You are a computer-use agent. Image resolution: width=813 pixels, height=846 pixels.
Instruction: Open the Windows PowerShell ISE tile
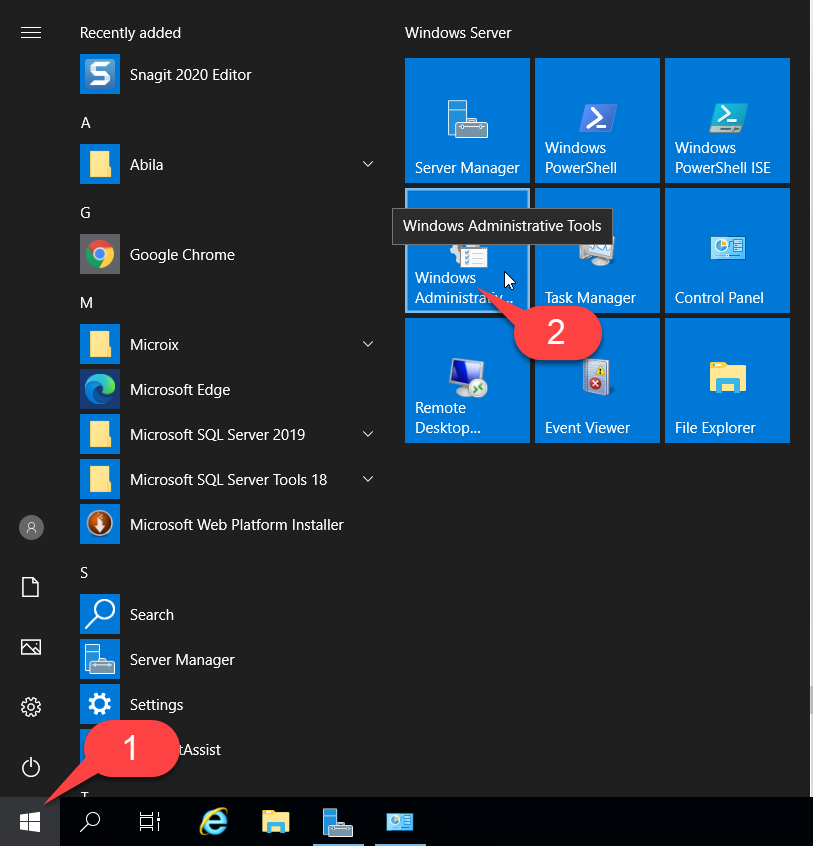click(727, 120)
